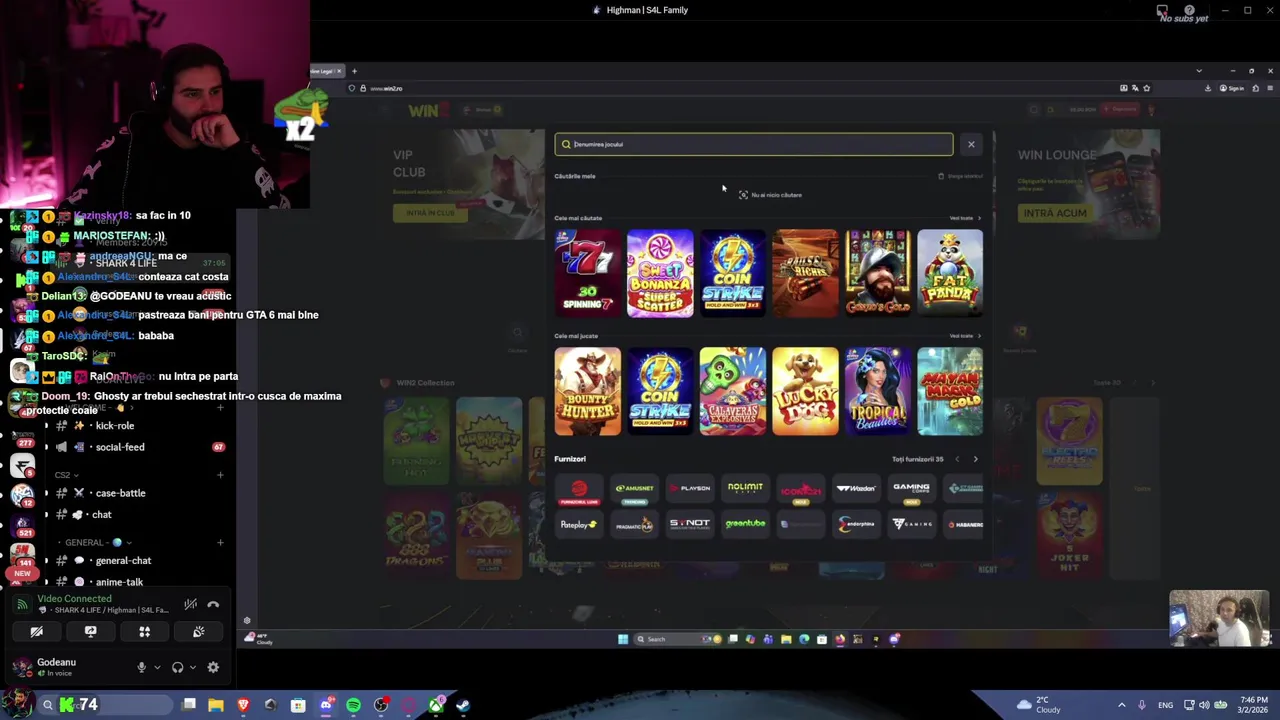Bookmark the page with the star icon
Image resolution: width=1280 pixels, height=720 pixels.
[x=1146, y=88]
